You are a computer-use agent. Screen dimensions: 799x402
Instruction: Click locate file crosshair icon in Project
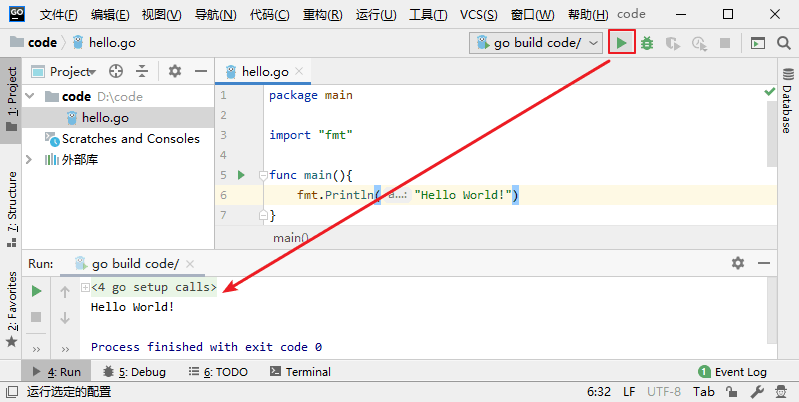[x=116, y=71]
